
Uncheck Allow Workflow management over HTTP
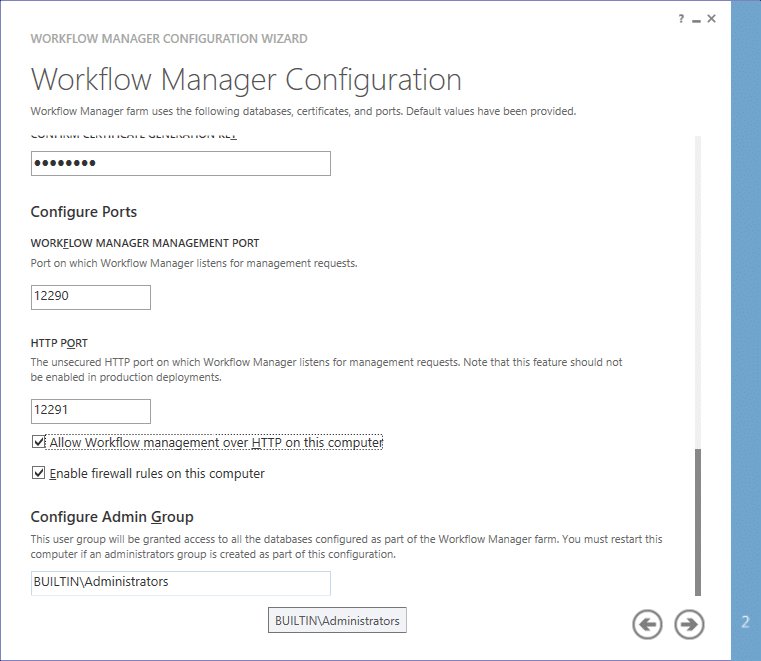click(38, 442)
